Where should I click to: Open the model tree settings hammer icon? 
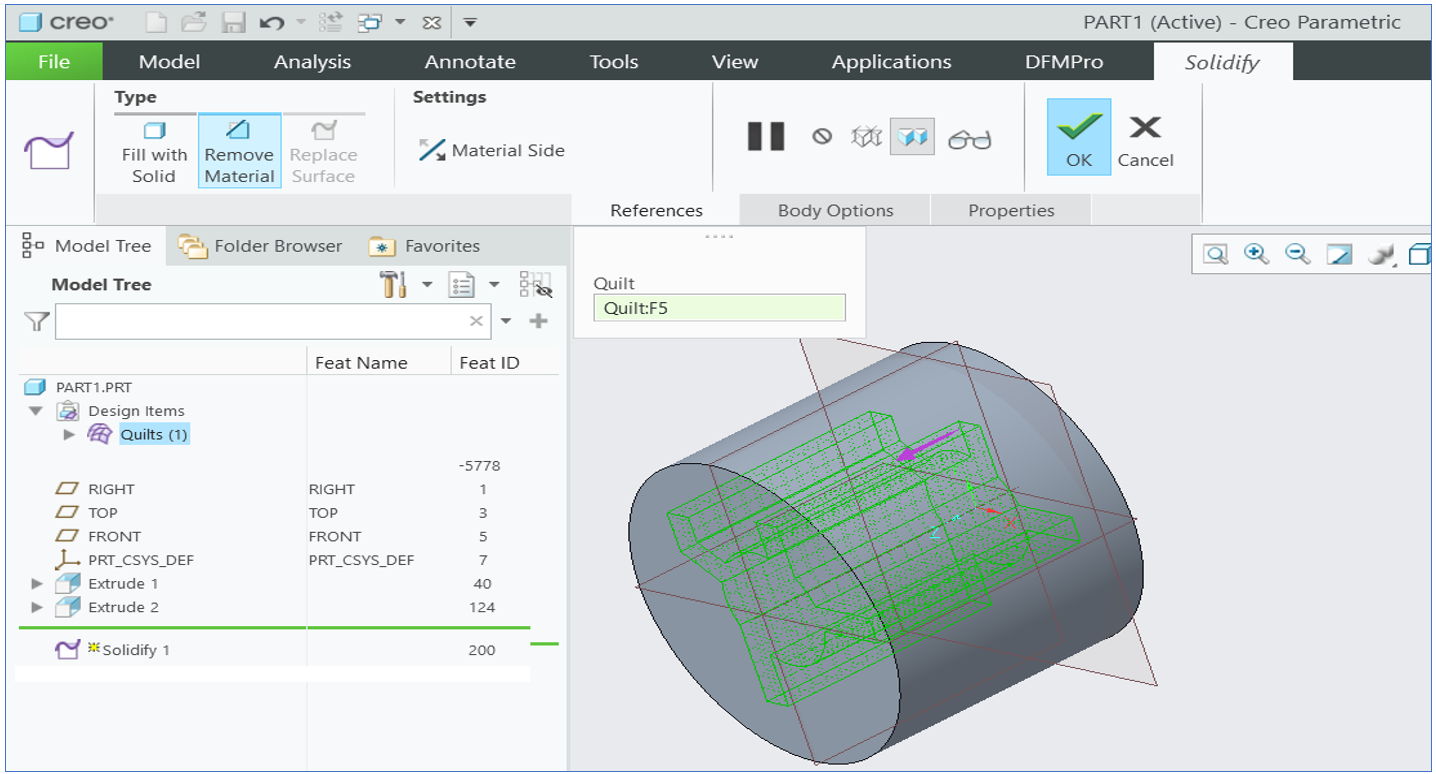point(393,285)
